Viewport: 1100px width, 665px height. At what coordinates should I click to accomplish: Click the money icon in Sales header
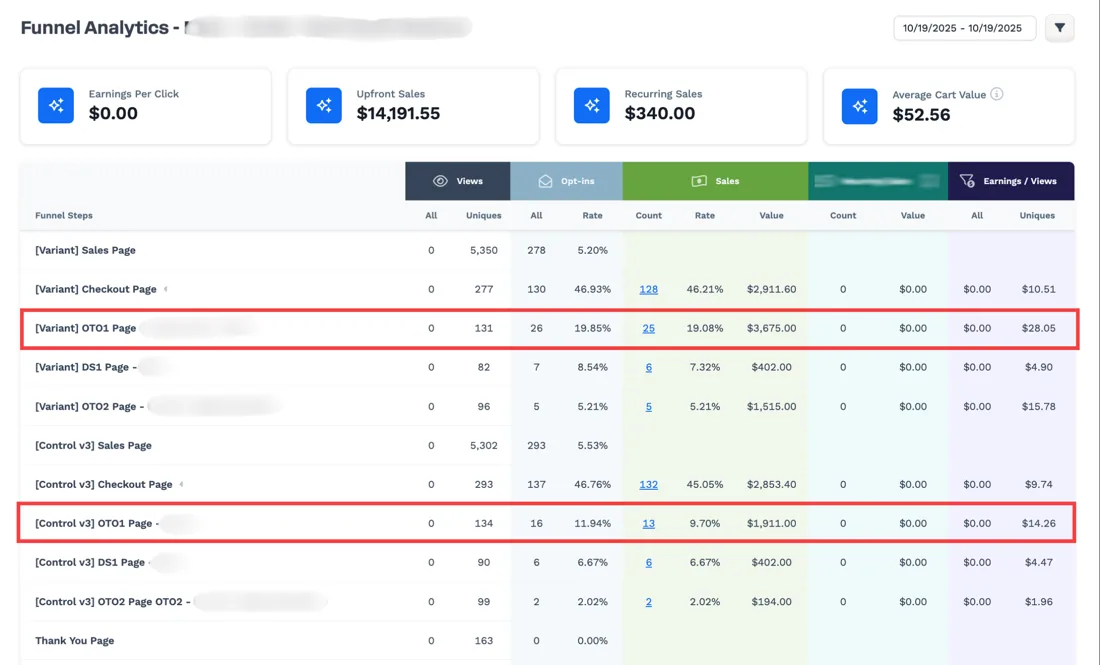(x=699, y=181)
